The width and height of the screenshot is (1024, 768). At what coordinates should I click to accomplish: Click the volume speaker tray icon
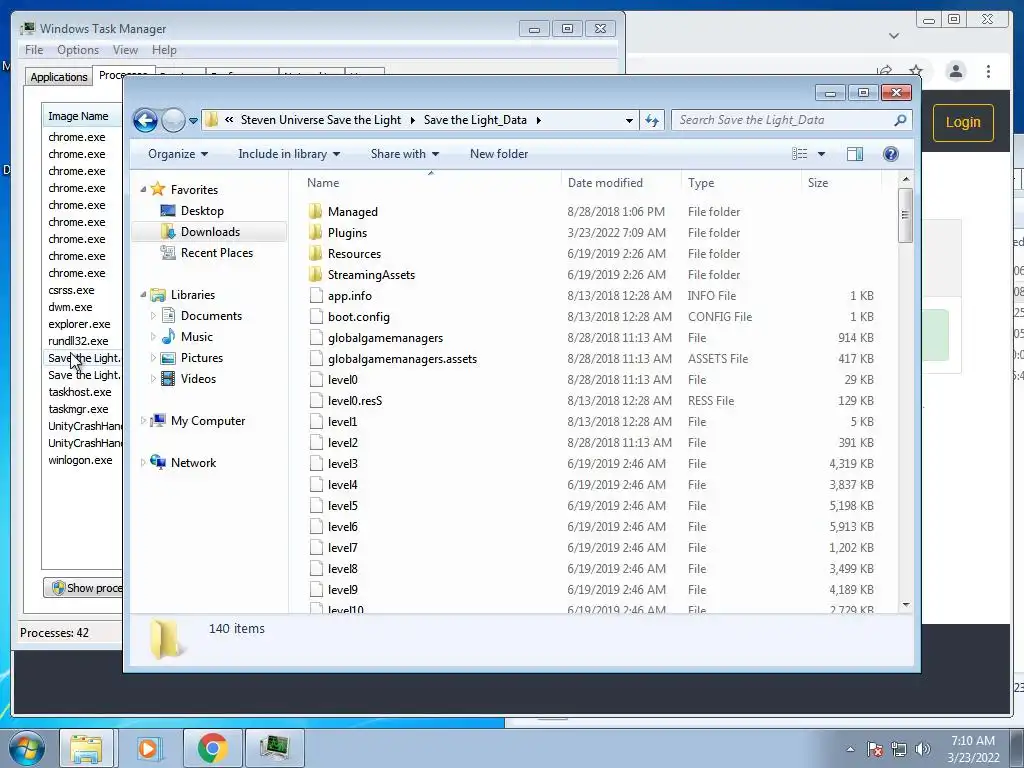tap(923, 749)
